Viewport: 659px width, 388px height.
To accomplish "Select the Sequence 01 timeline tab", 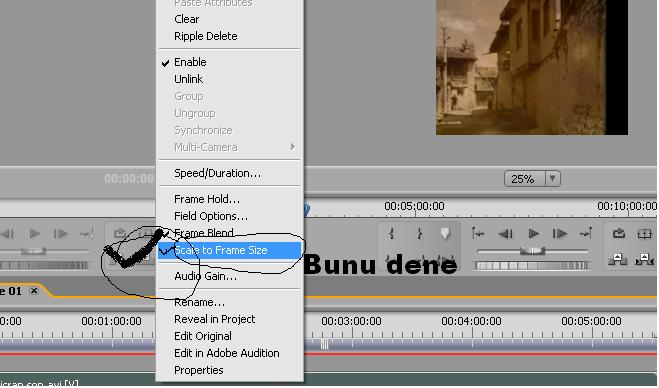I will (11, 291).
